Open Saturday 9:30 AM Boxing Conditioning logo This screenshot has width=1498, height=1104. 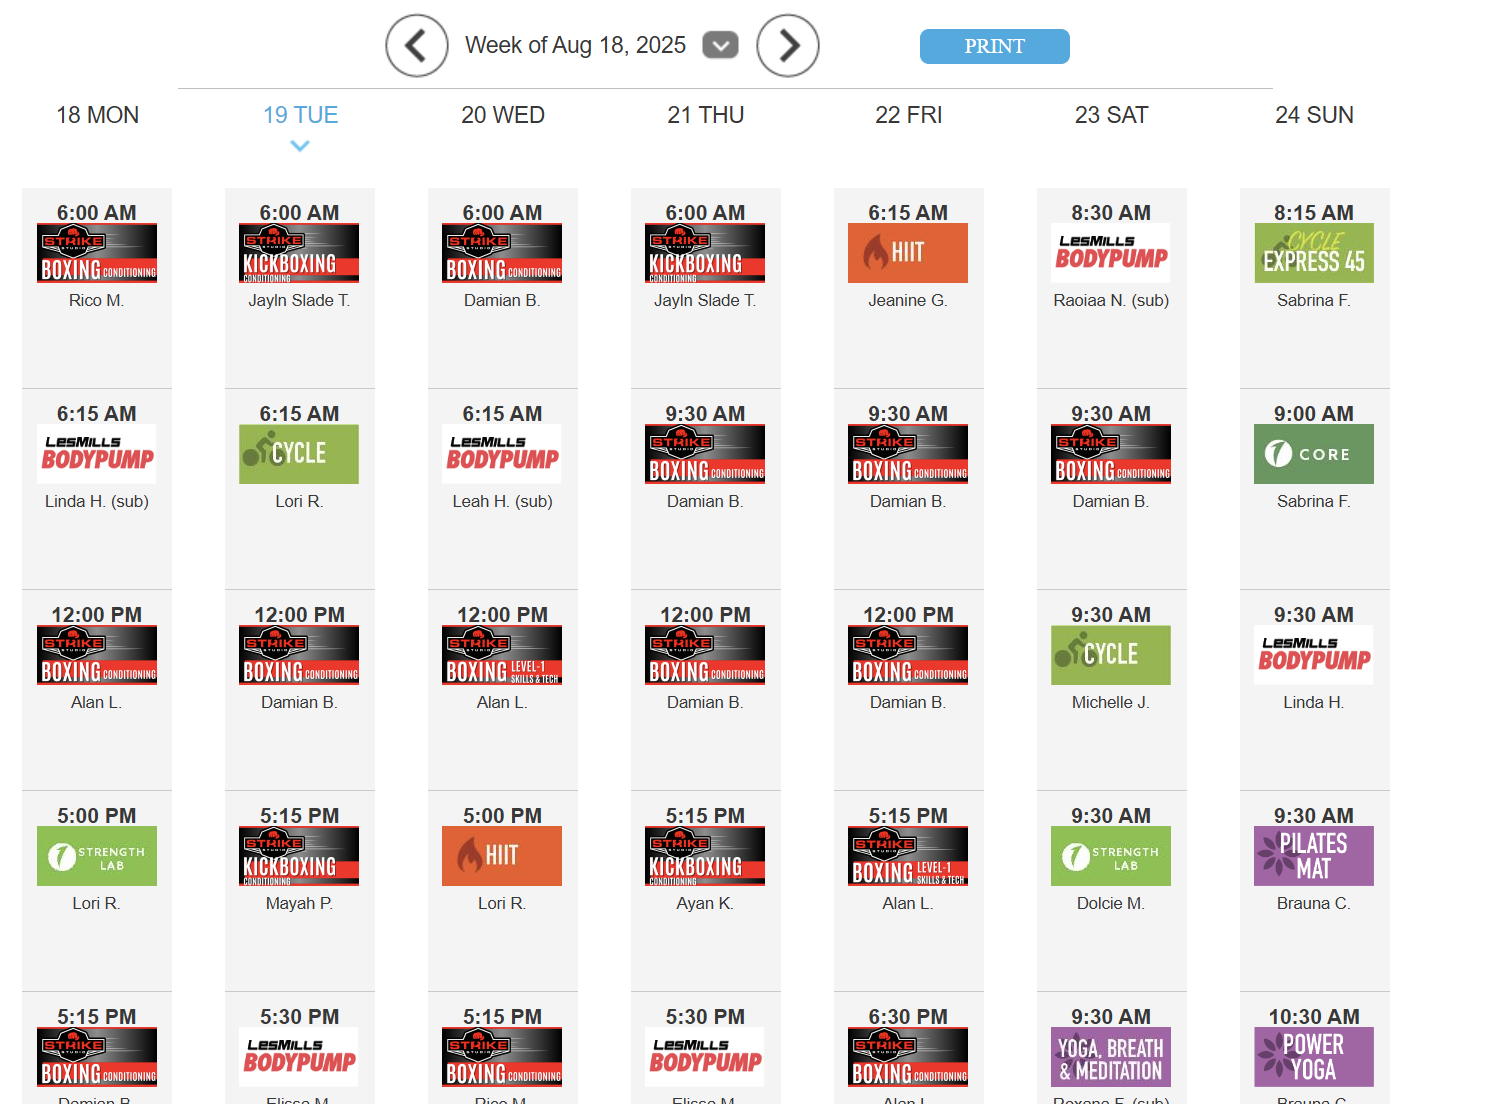click(1111, 454)
